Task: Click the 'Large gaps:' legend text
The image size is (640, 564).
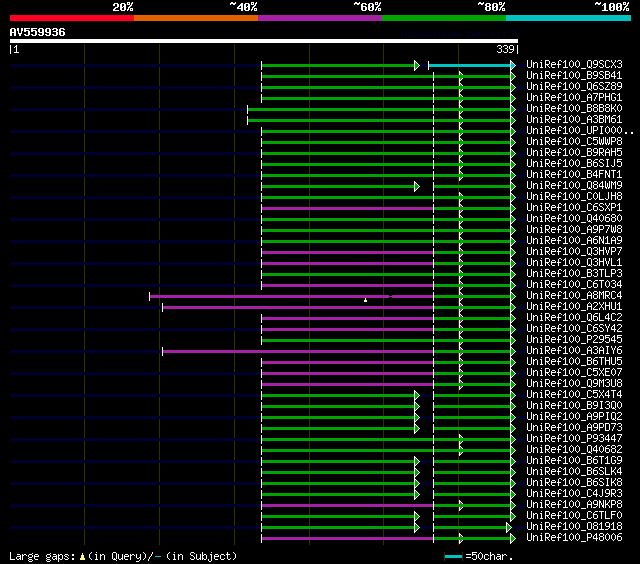Action: point(42,557)
